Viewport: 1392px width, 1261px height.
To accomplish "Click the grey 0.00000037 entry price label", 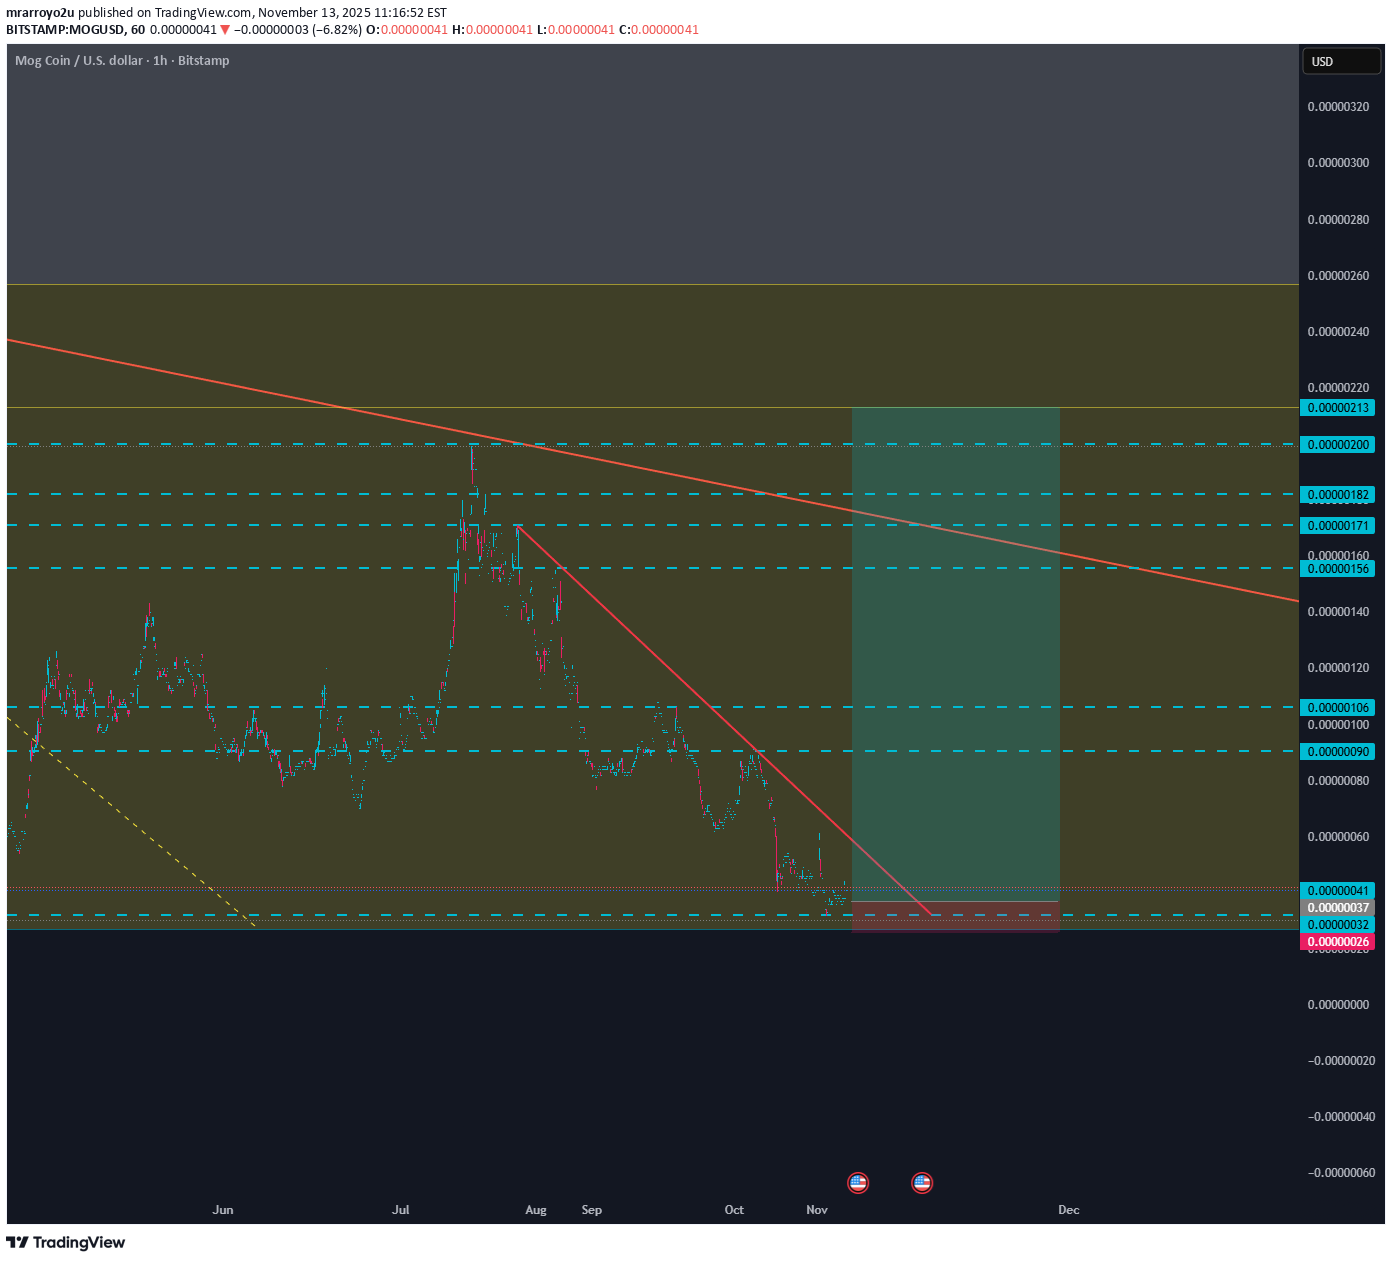I will click(x=1338, y=908).
